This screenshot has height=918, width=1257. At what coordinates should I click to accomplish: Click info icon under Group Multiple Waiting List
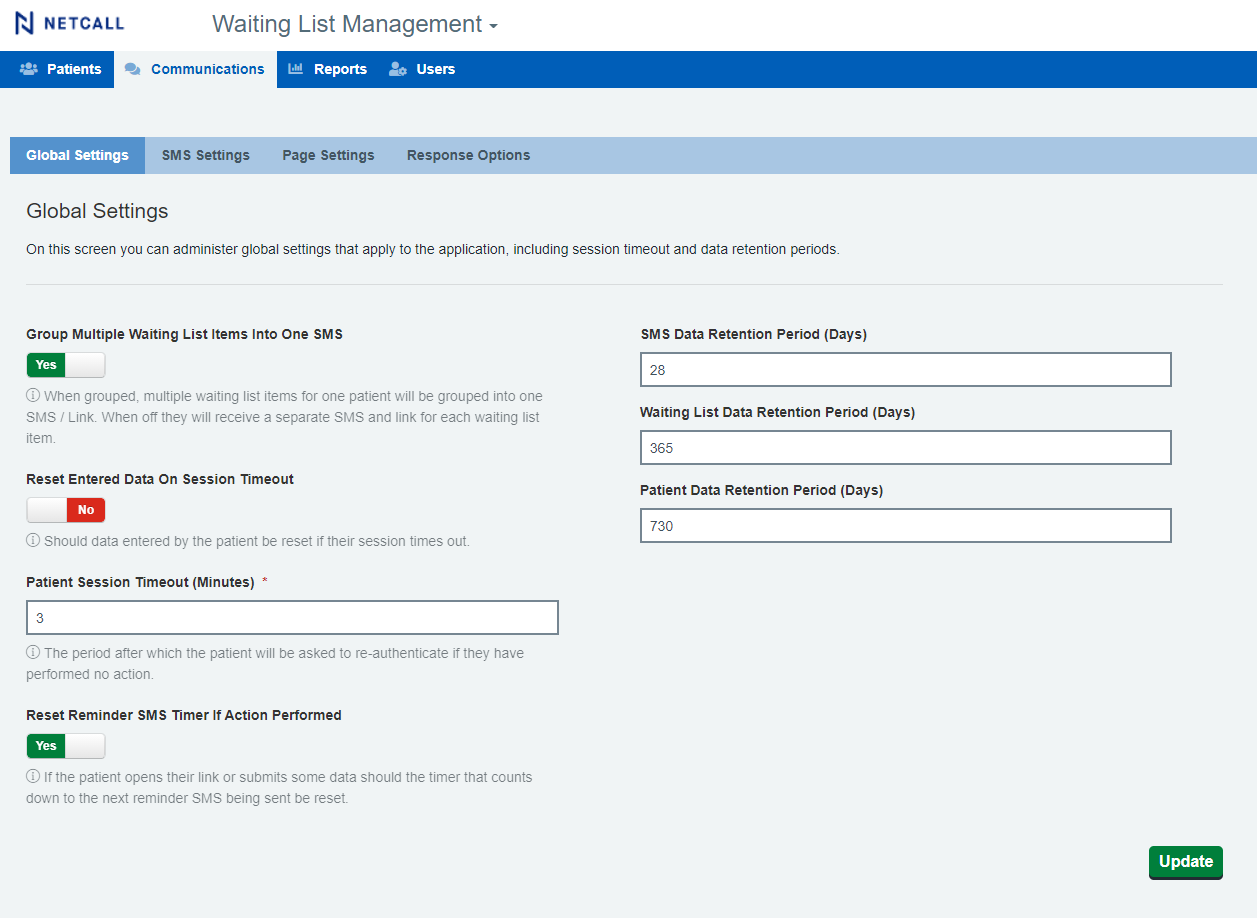pyautogui.click(x=33, y=397)
